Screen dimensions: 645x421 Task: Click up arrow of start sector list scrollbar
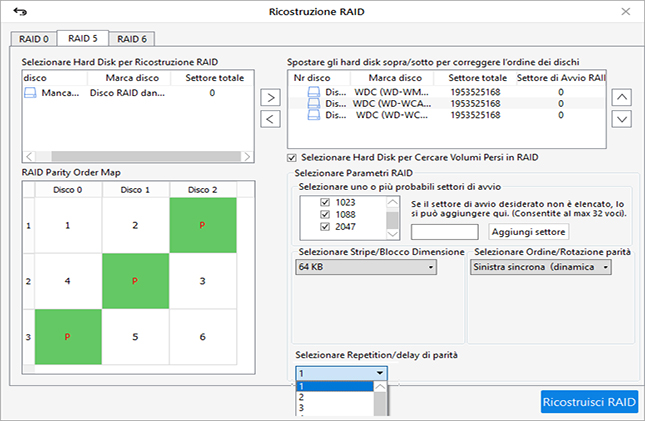point(393,202)
